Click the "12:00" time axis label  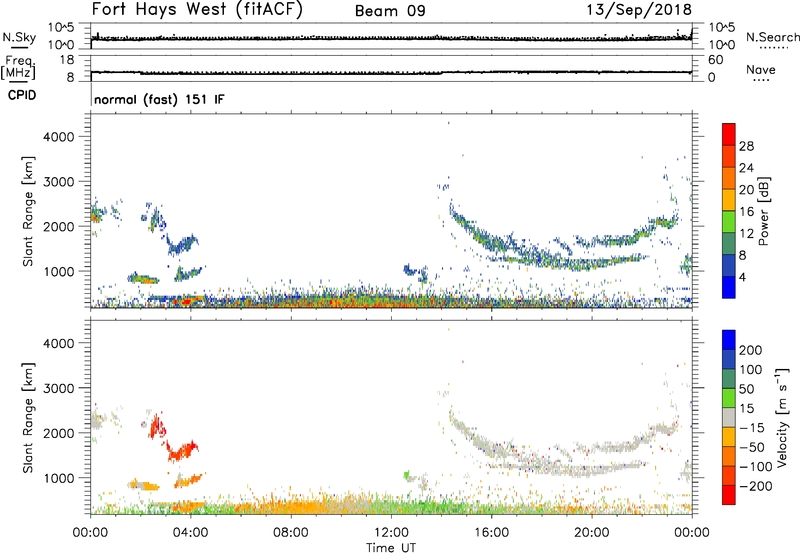391,533
